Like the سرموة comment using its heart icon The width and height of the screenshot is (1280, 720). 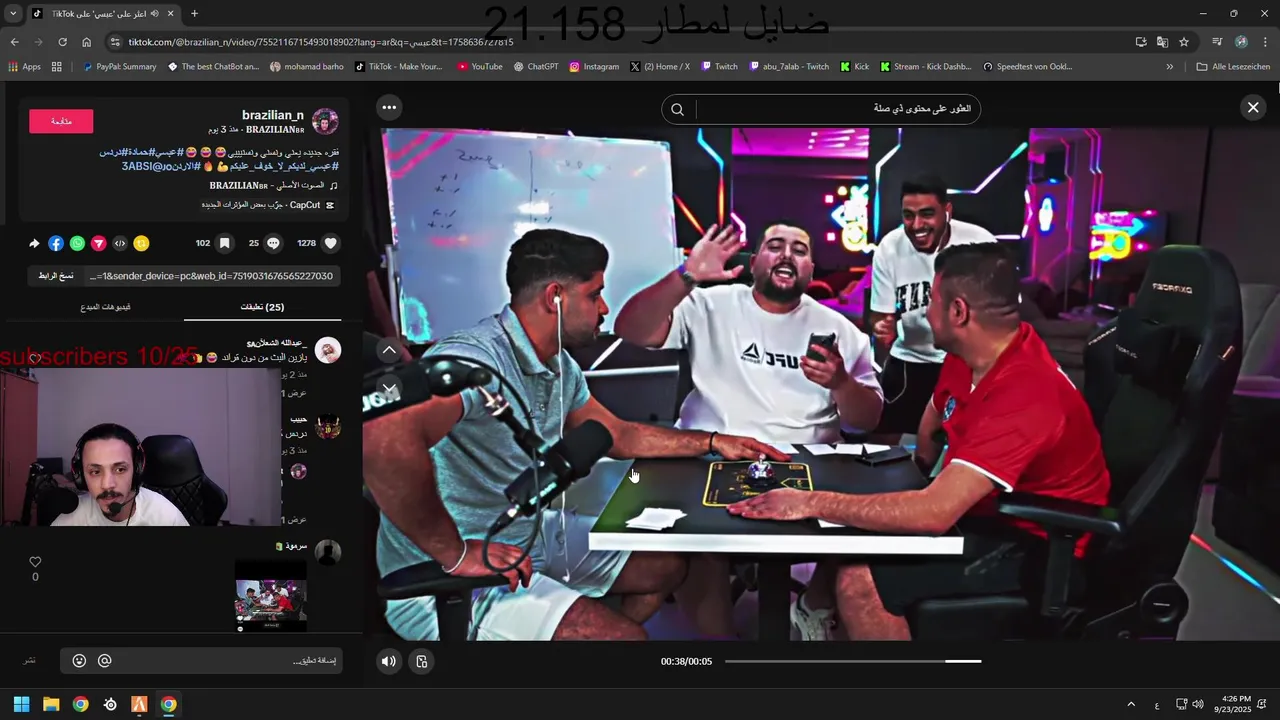coord(35,562)
